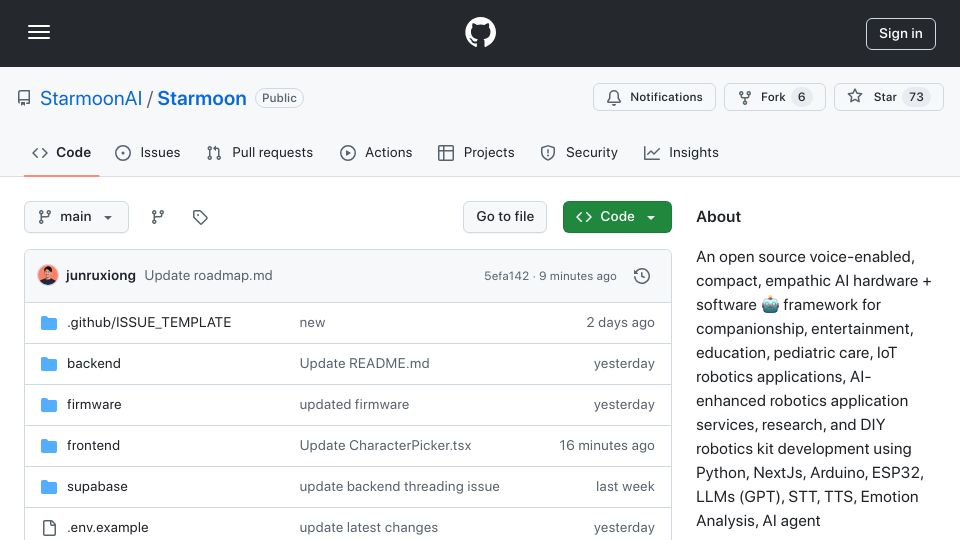
Task: Expand the main branch dropdown
Action: [77, 217]
